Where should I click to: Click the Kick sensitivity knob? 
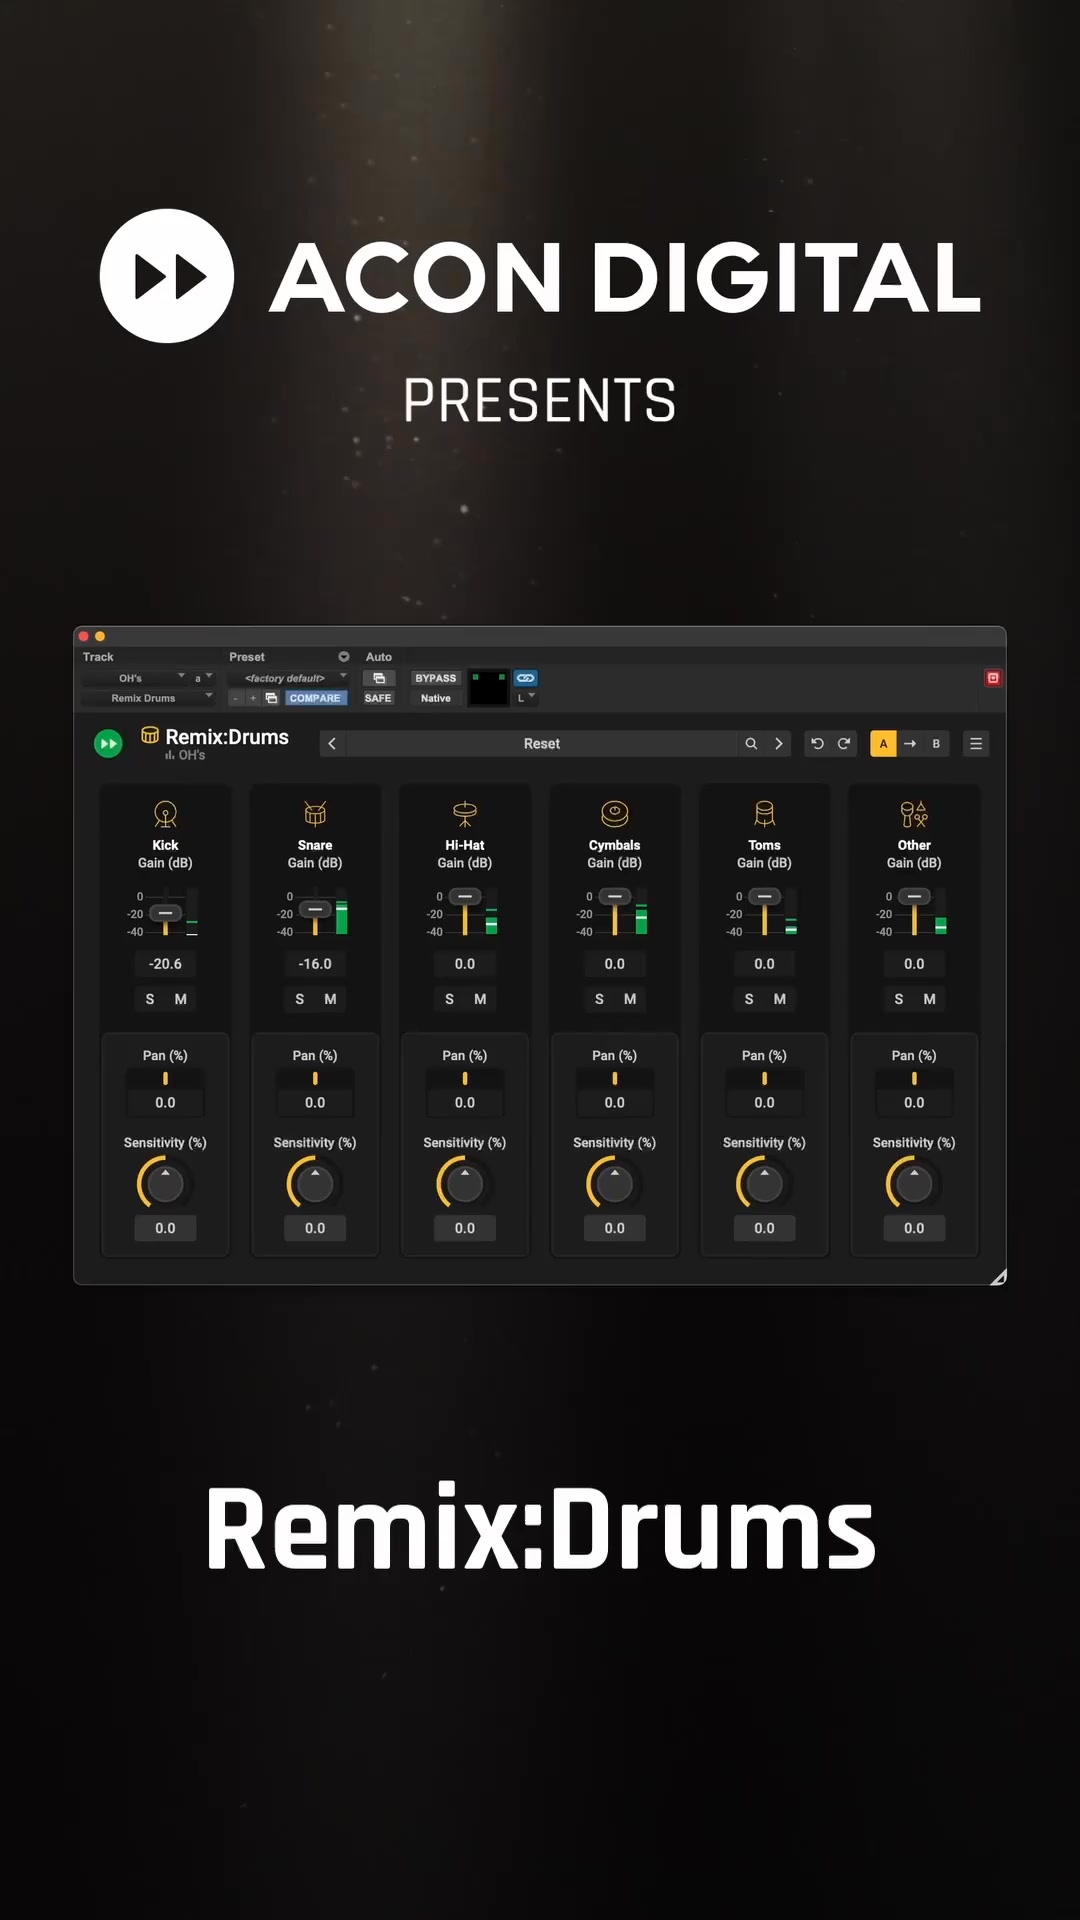(x=165, y=1184)
